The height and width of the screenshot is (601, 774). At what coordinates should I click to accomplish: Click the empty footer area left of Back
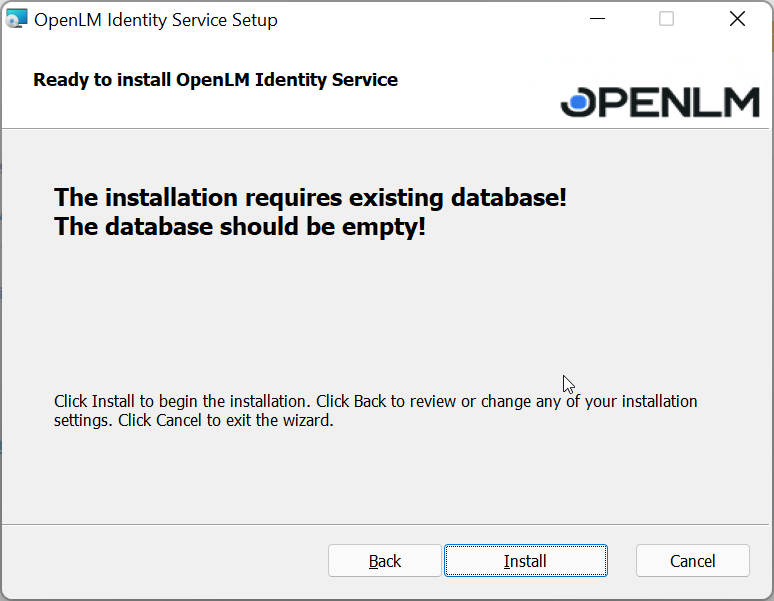160,561
